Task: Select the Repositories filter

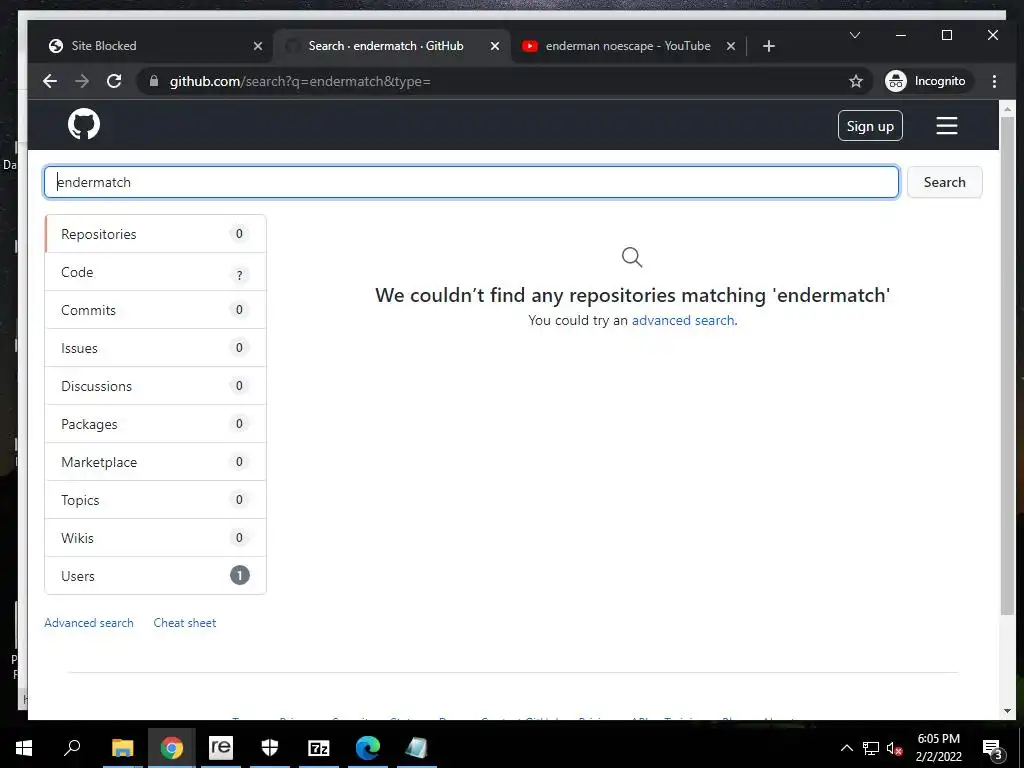Action: [155, 234]
